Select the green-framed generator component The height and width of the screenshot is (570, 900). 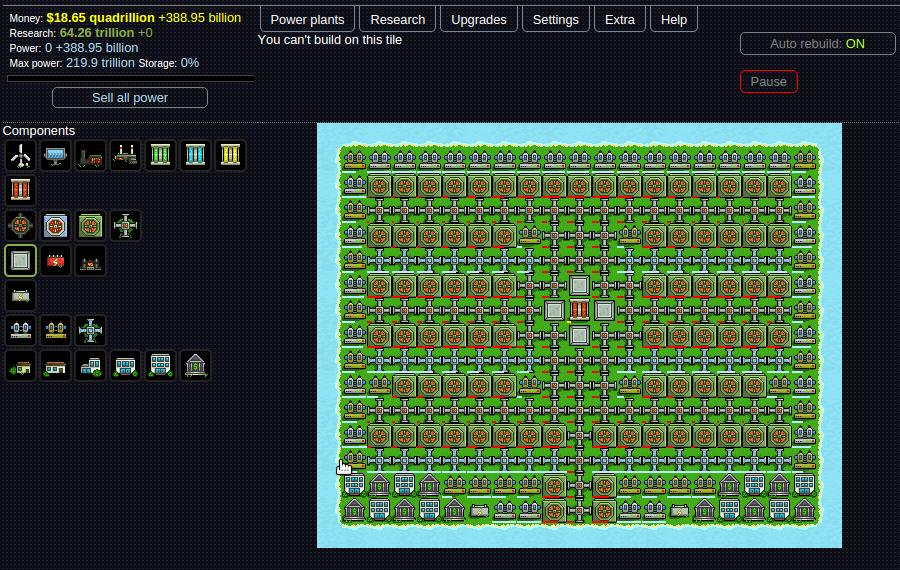91,226
